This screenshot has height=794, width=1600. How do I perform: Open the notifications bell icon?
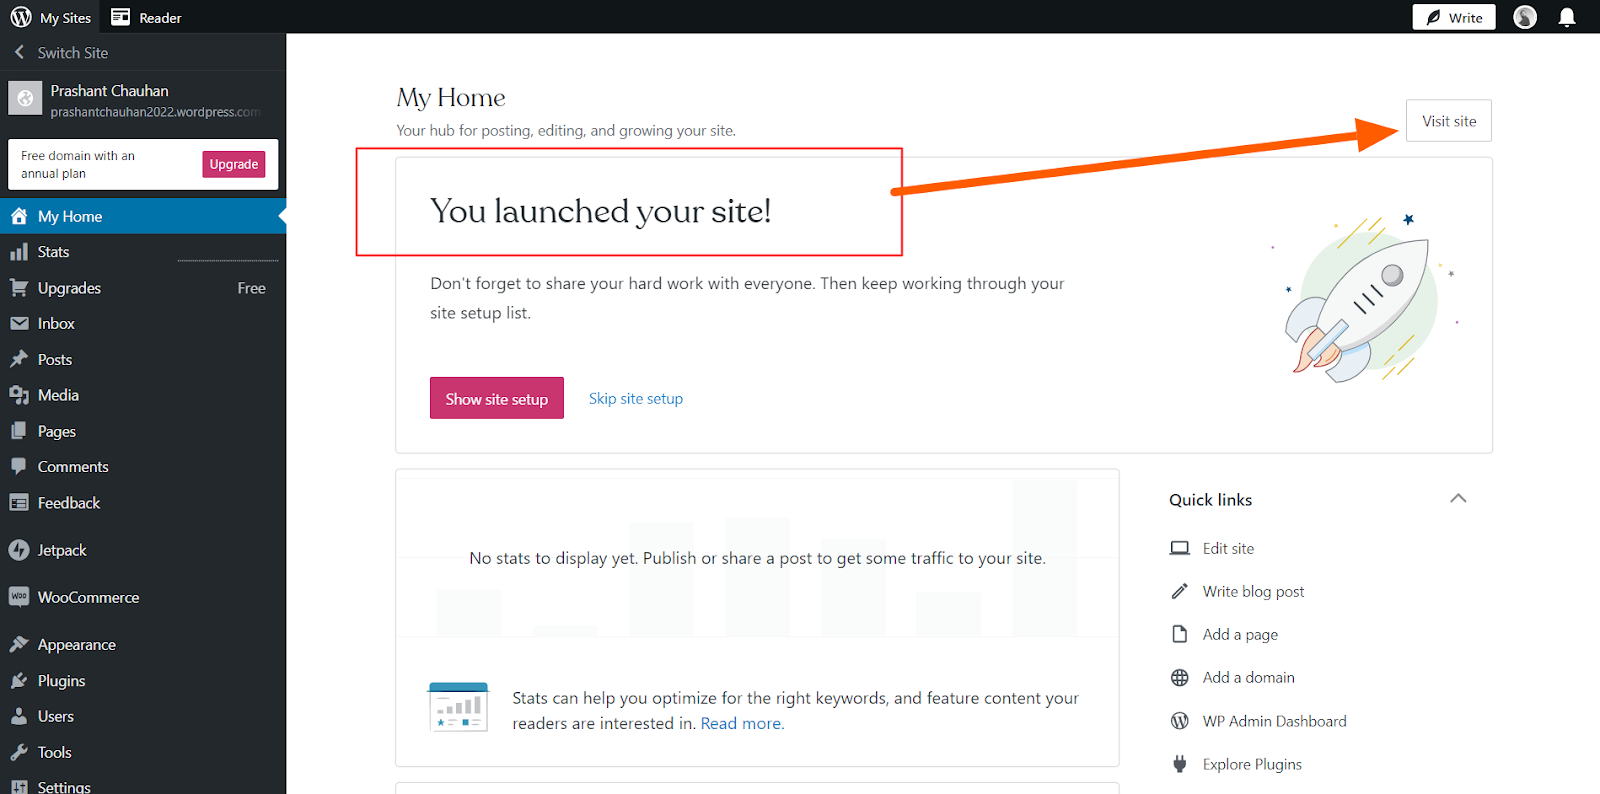(x=1567, y=17)
